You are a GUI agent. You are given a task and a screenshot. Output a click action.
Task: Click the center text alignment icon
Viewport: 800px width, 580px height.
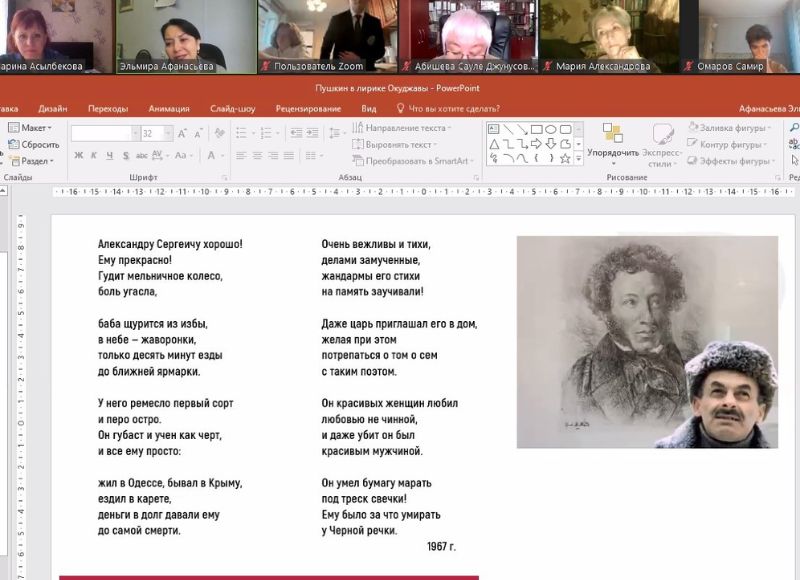257,156
